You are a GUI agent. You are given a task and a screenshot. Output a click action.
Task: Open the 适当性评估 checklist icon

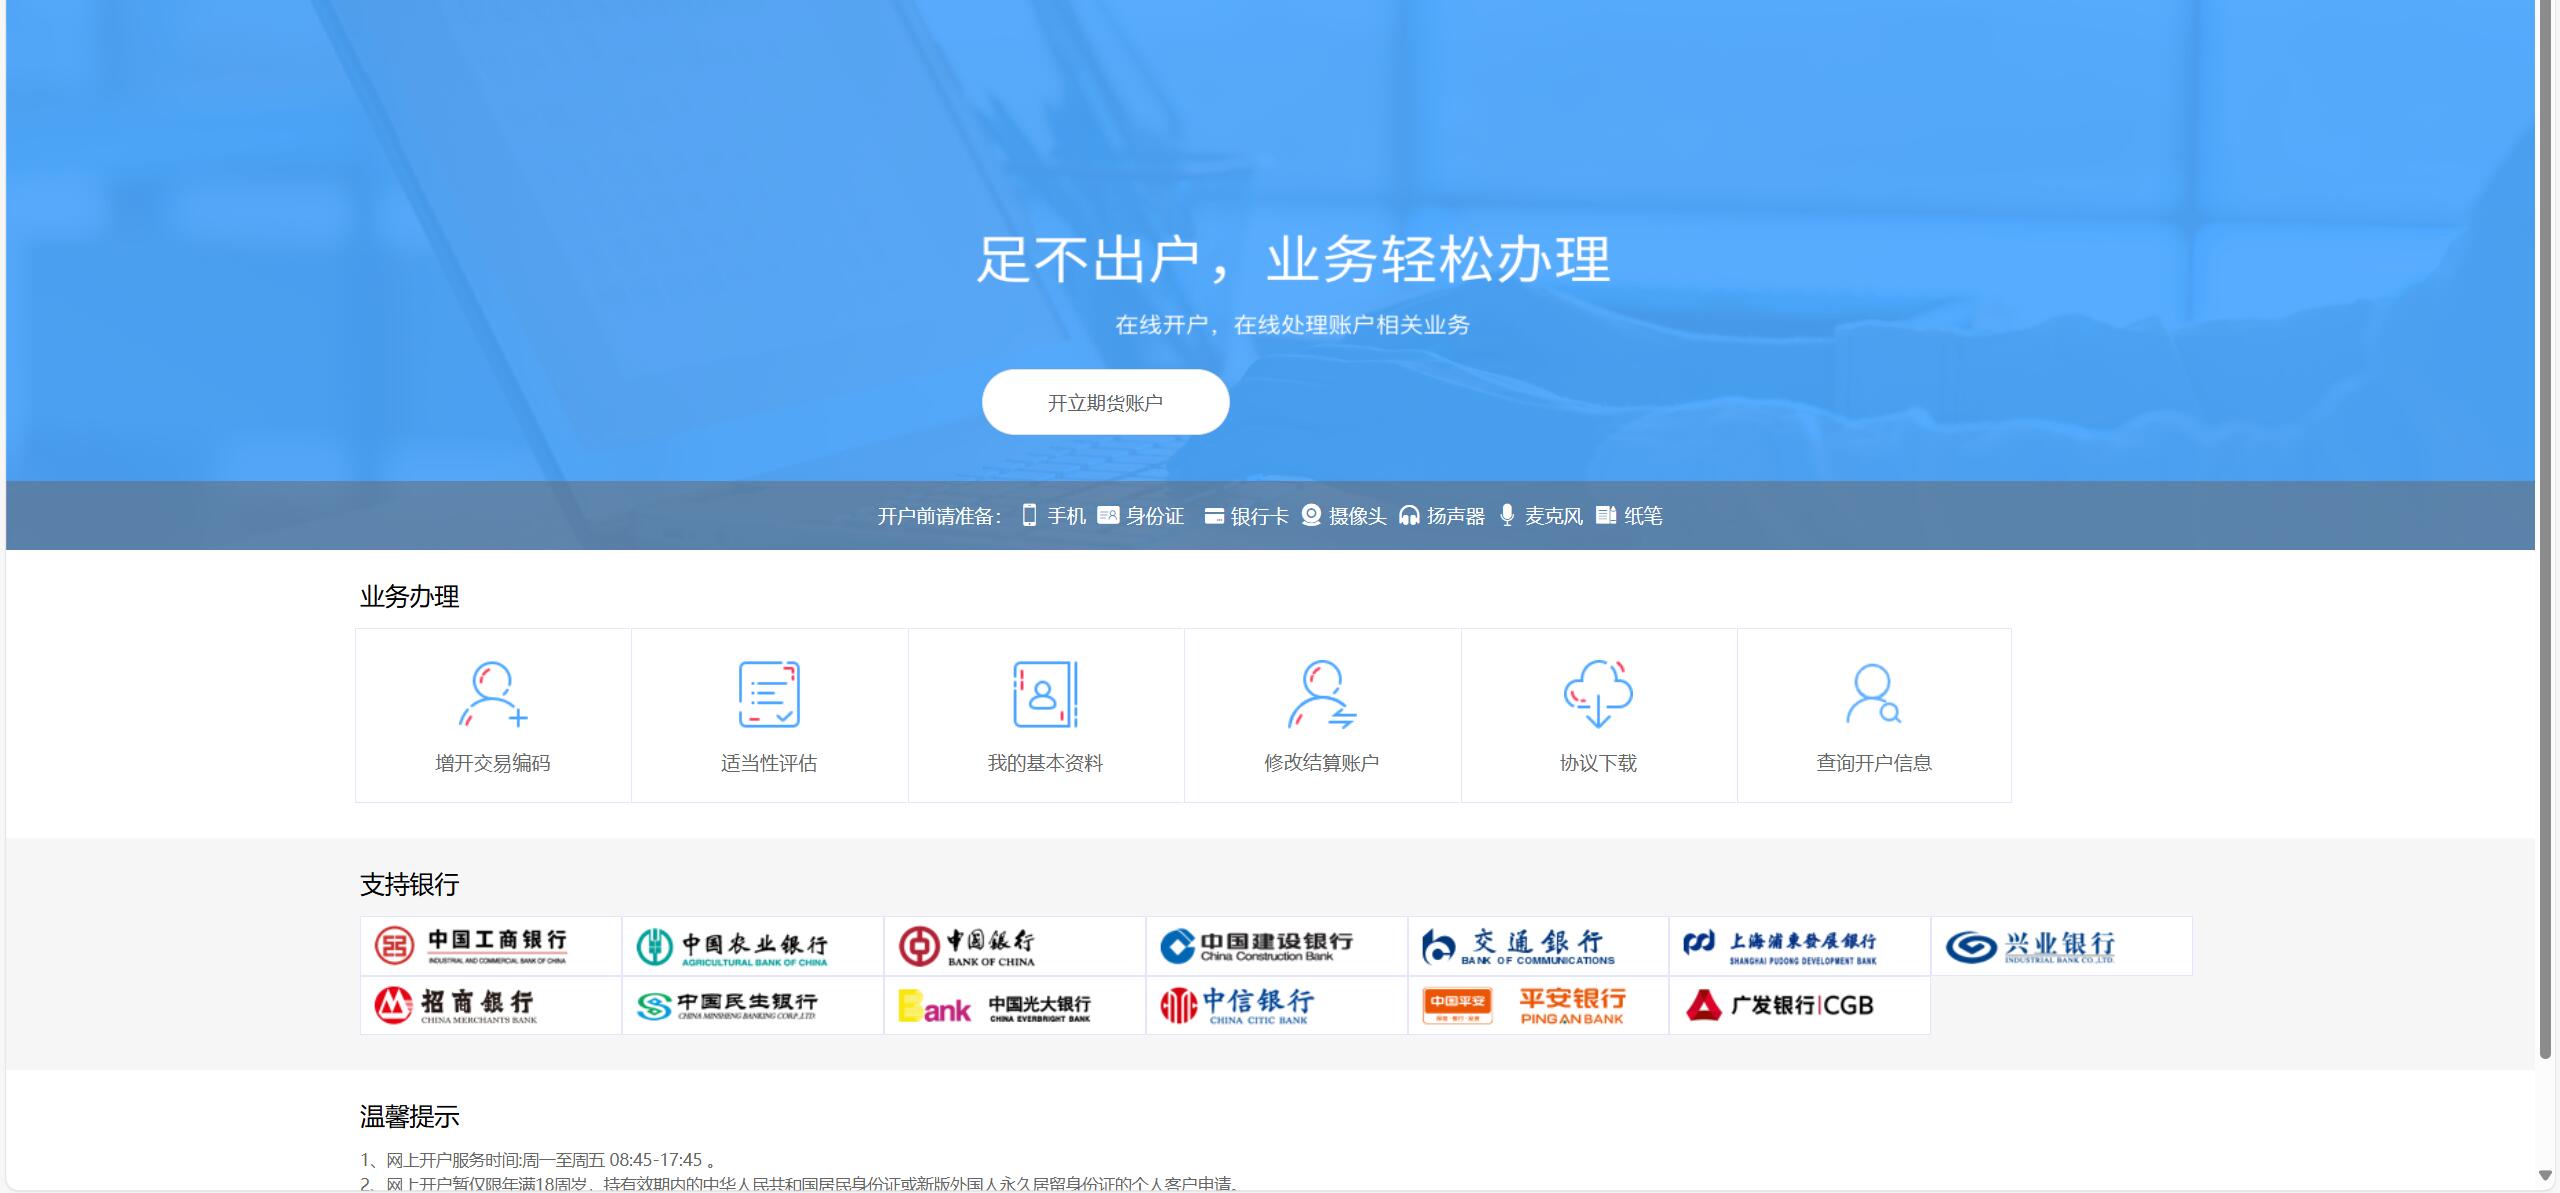768,694
